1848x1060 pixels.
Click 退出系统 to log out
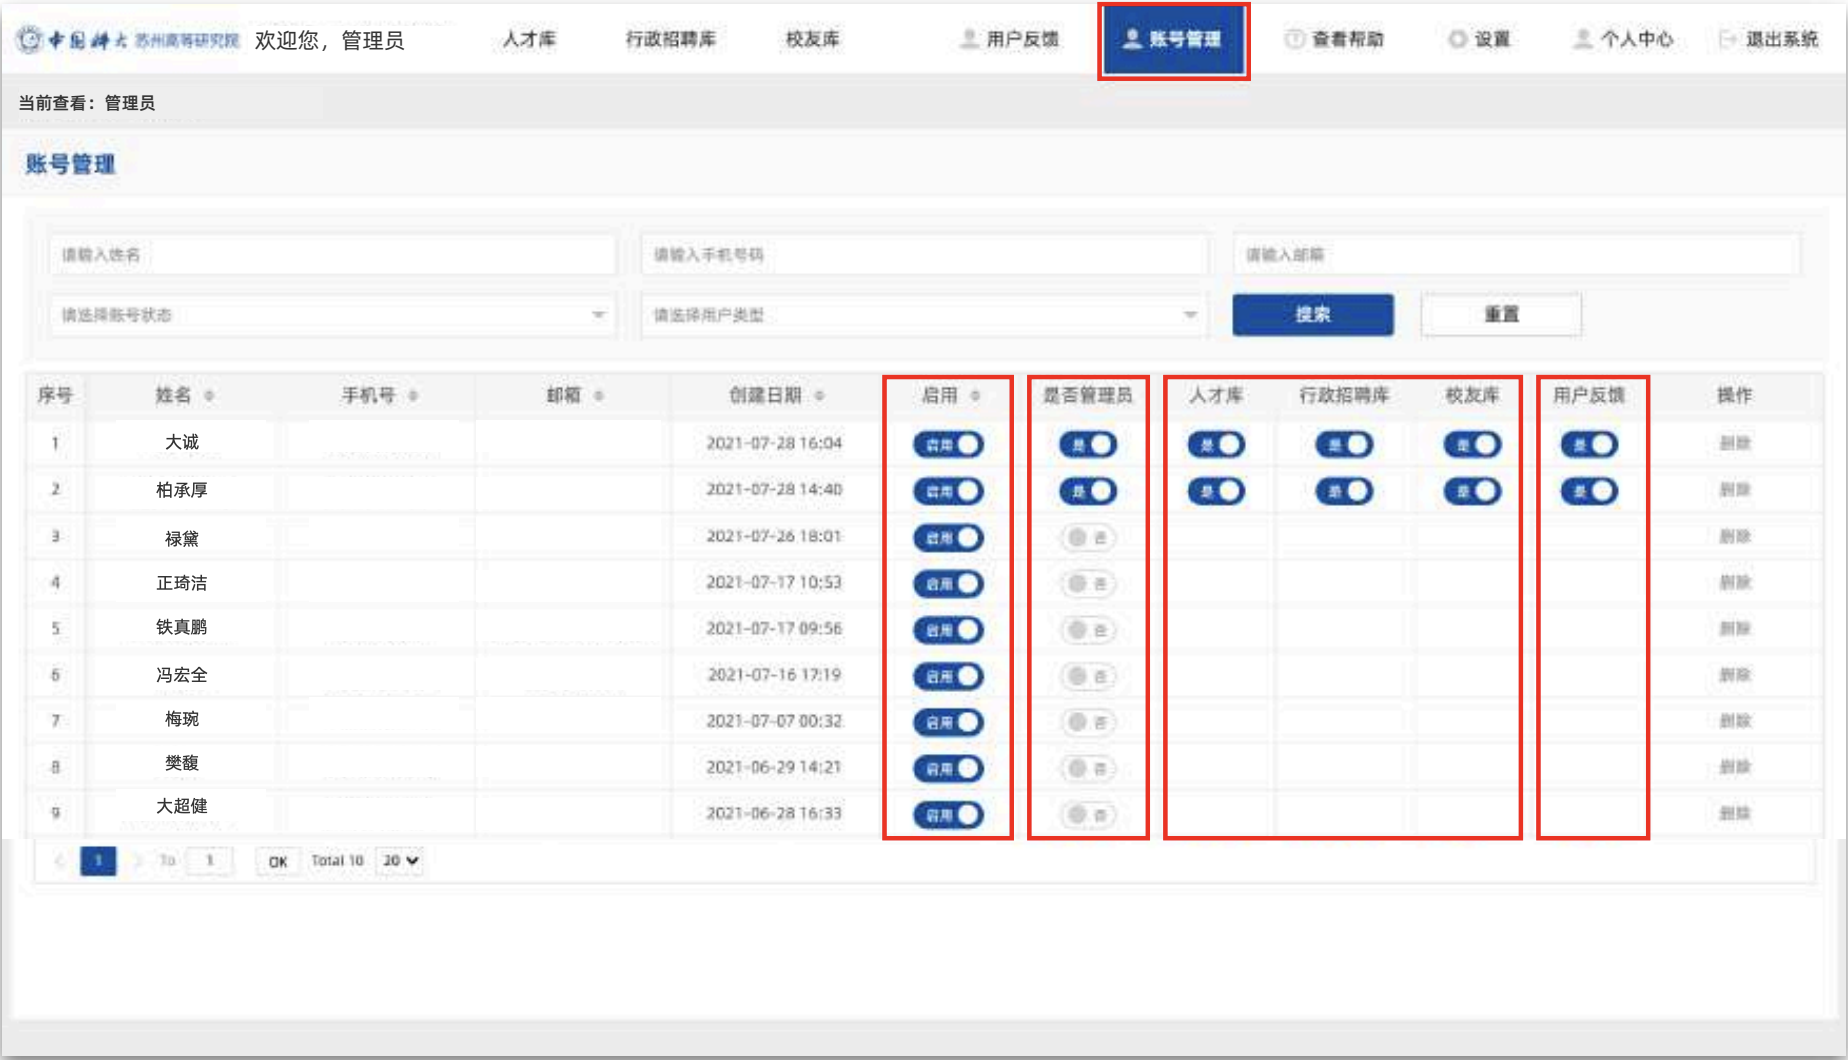(x=1768, y=39)
